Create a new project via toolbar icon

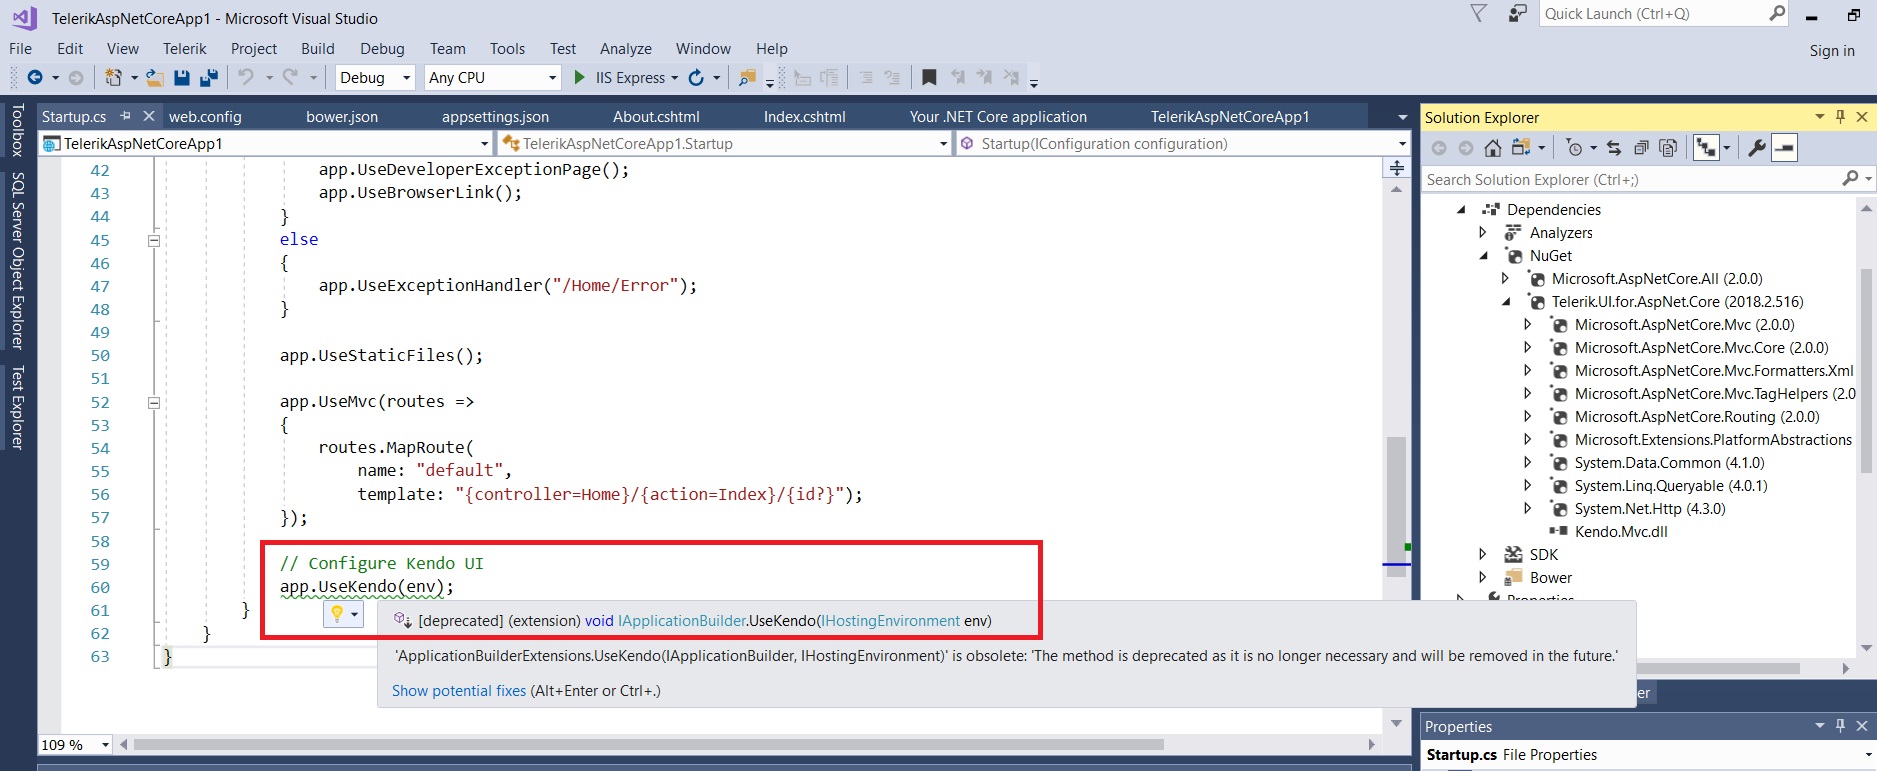[x=113, y=77]
